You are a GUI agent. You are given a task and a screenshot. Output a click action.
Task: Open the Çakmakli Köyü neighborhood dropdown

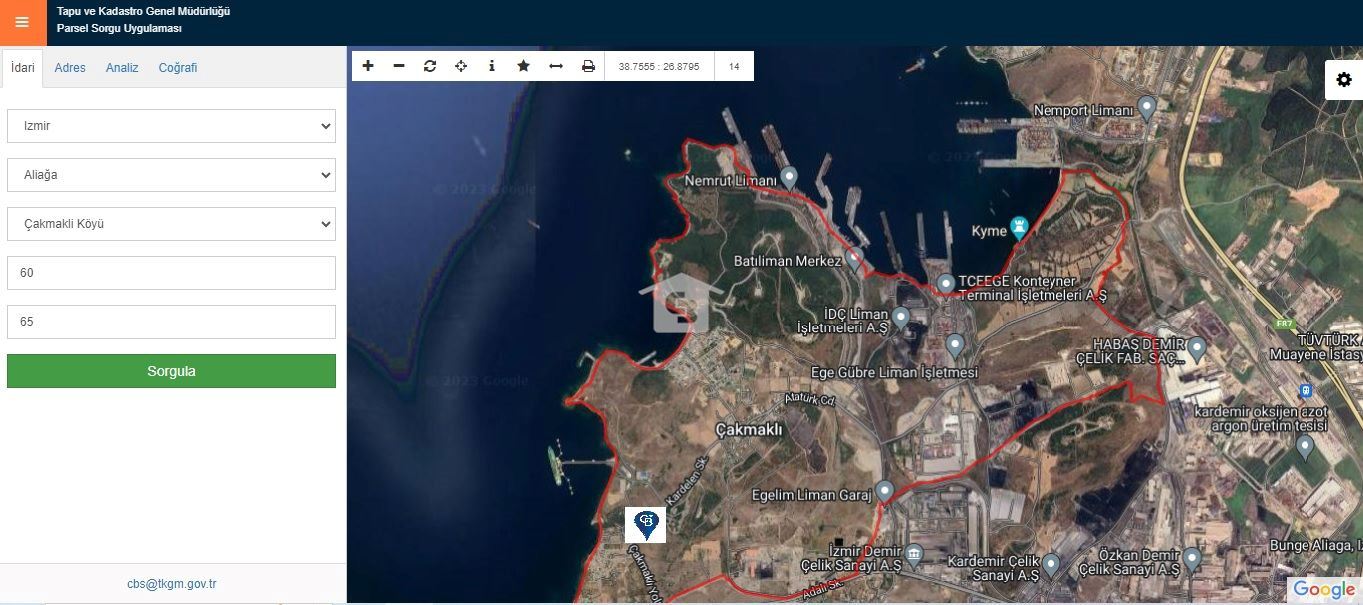point(171,224)
